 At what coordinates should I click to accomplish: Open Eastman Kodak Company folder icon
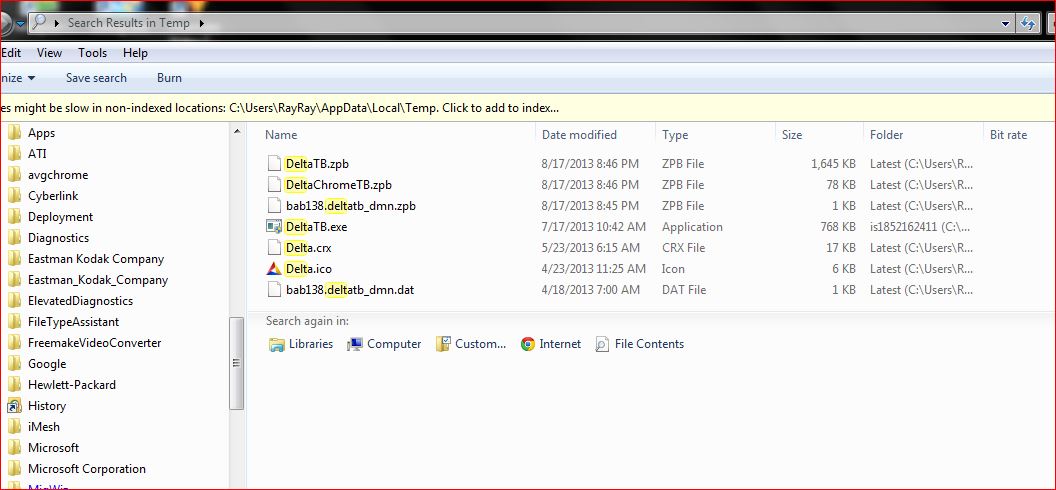[14, 258]
